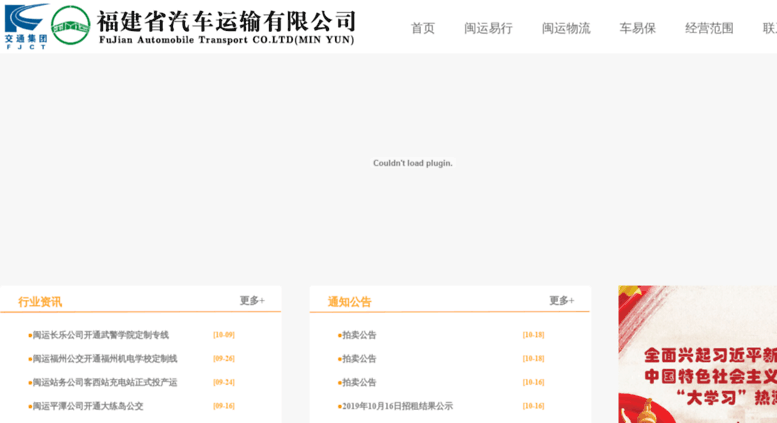
Task: Click the company name title 福建省汽车运输有限公司
Action: pyautogui.click(x=226, y=22)
